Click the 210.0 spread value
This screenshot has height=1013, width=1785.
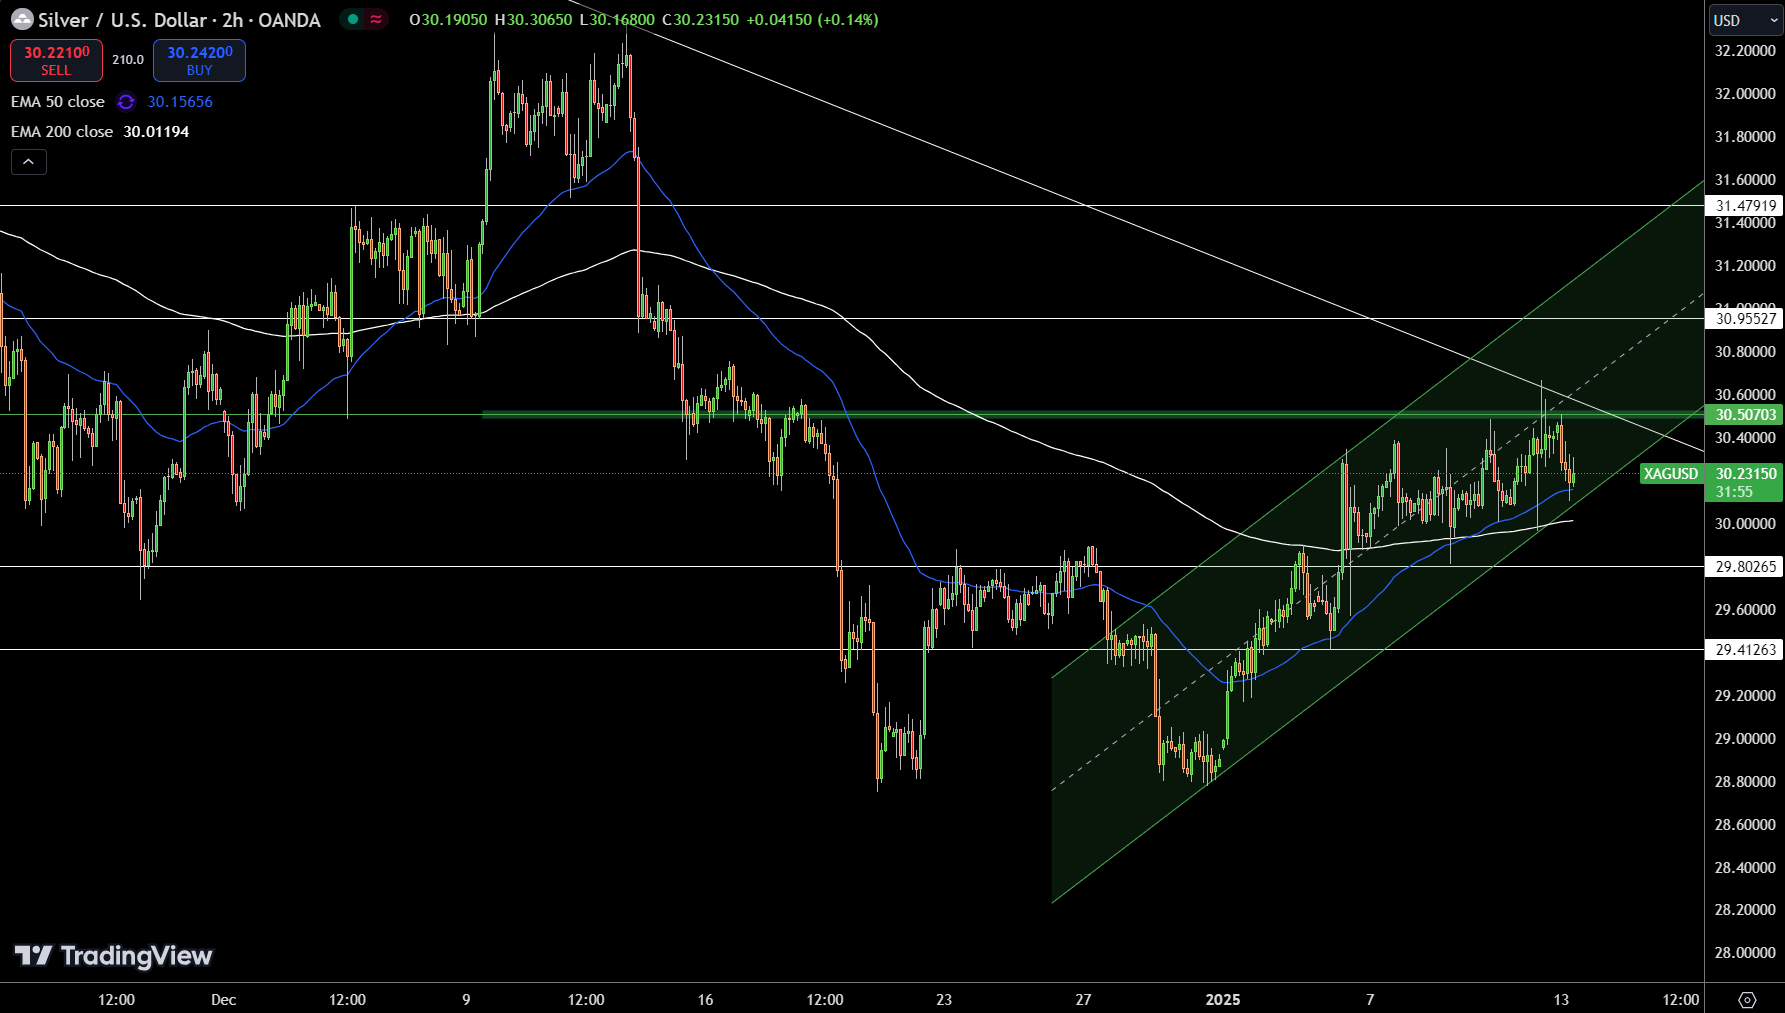128,60
